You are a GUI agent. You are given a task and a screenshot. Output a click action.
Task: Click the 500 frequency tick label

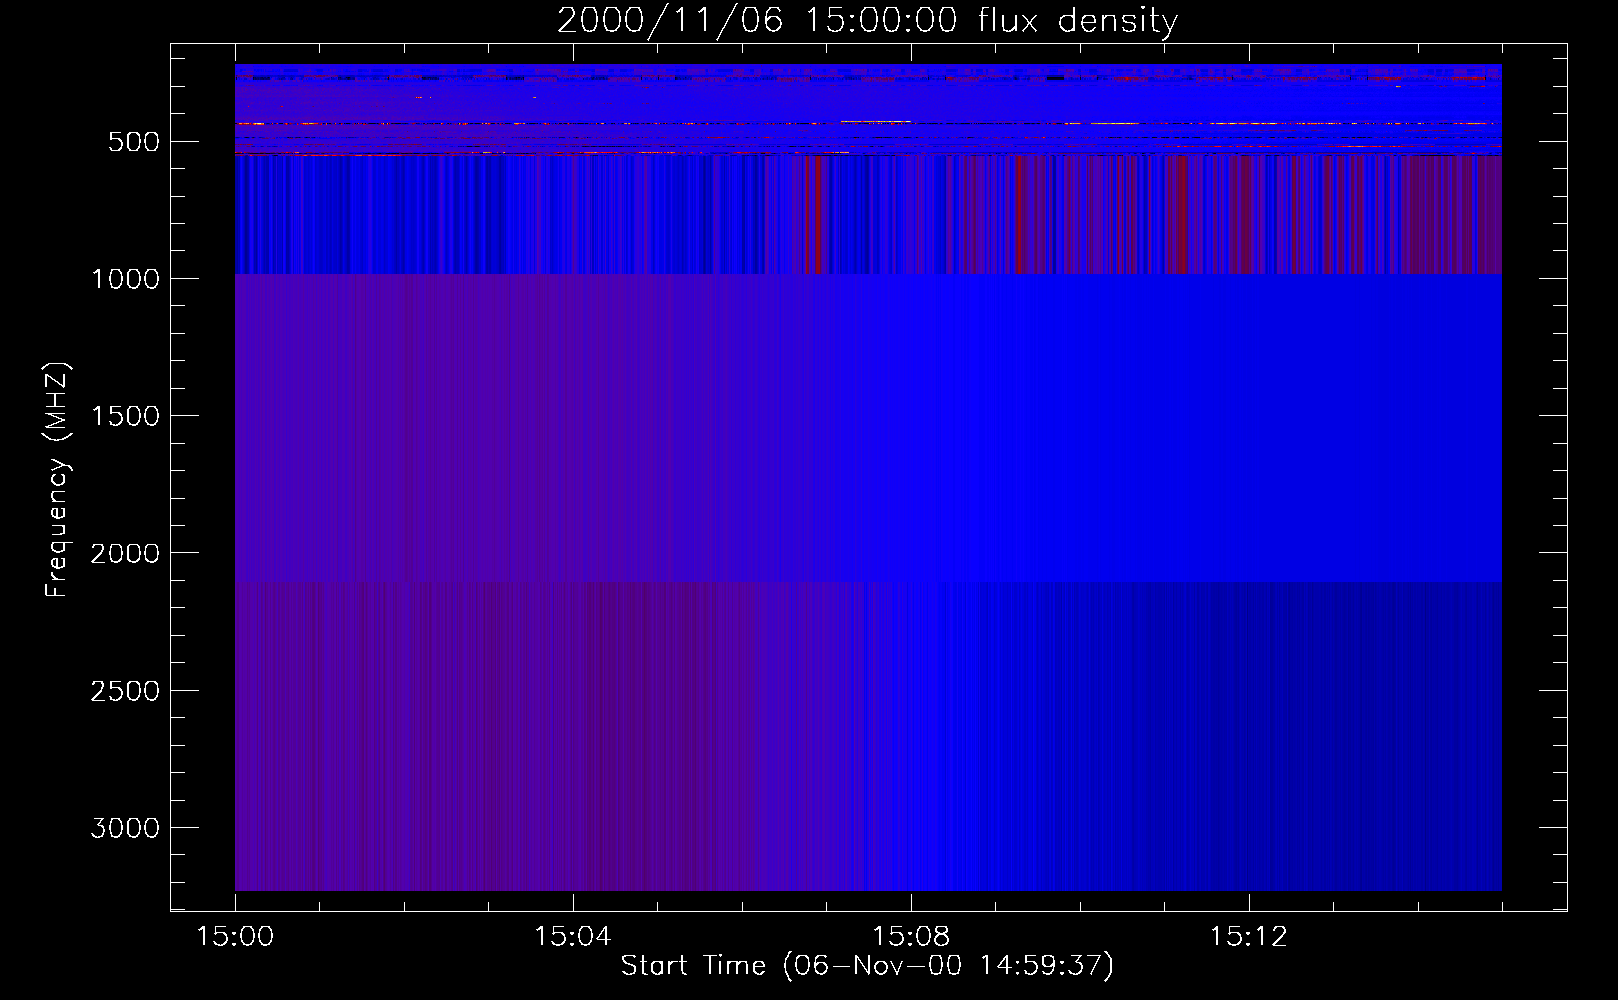point(133,142)
